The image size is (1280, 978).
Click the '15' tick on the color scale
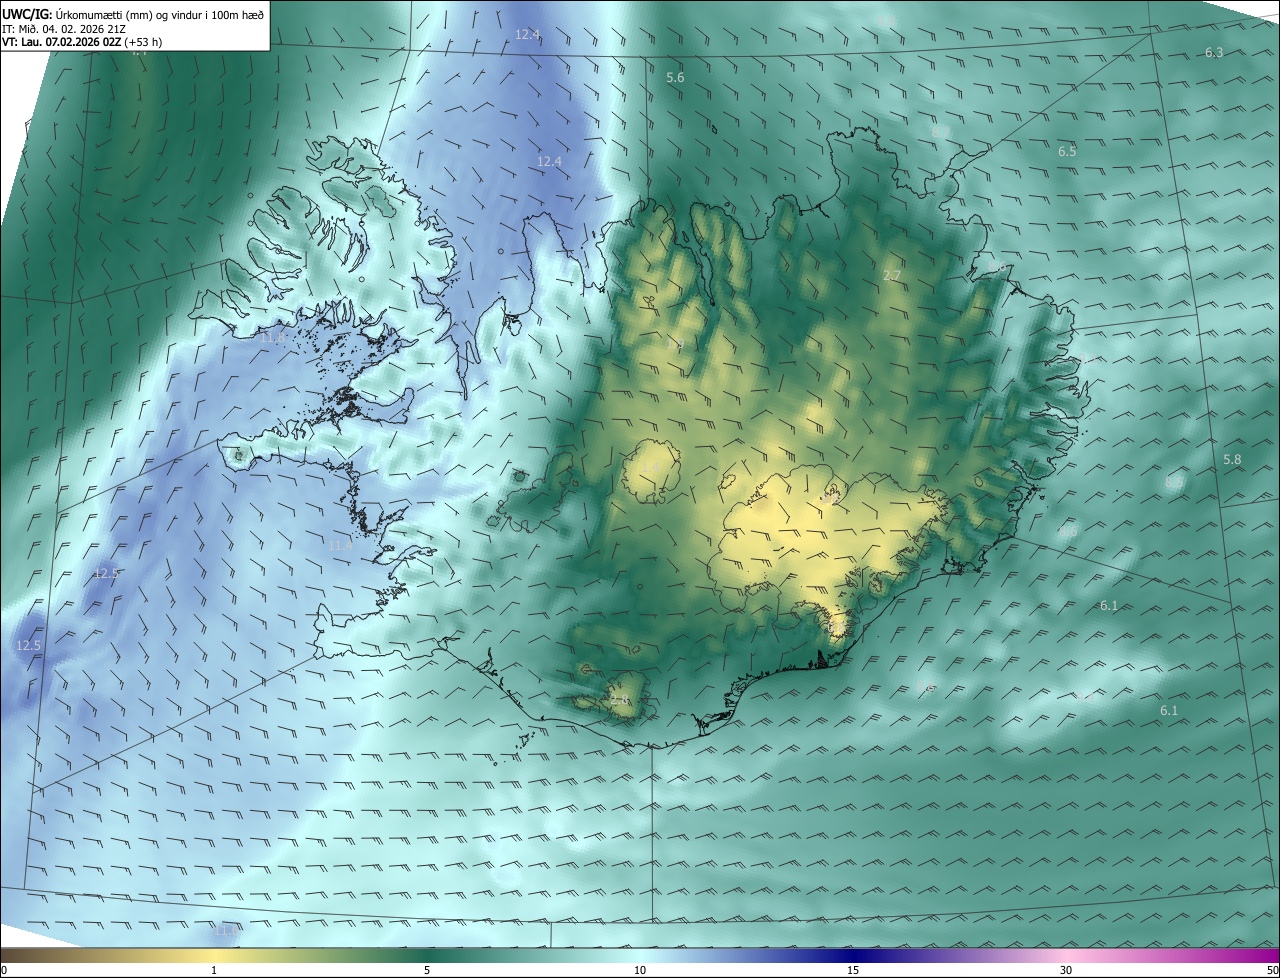pos(853,970)
